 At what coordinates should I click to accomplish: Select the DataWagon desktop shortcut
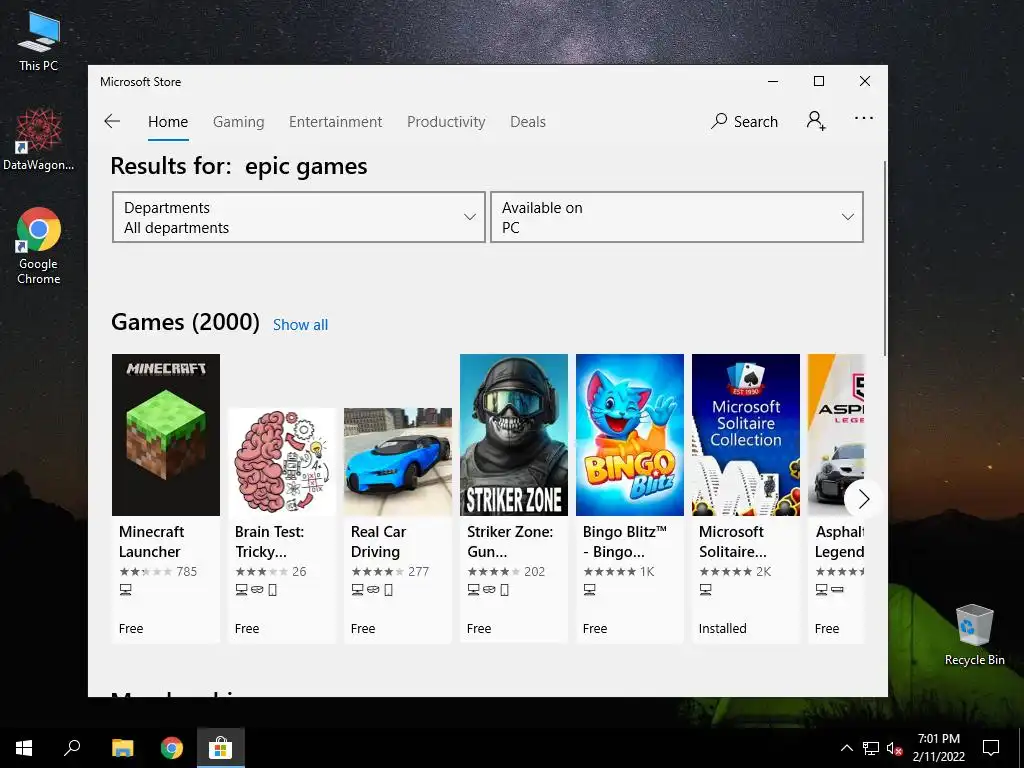(x=39, y=140)
